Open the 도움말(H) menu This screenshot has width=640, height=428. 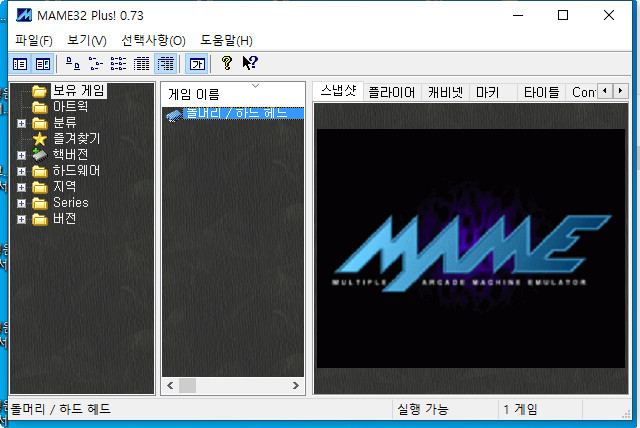click(x=226, y=40)
